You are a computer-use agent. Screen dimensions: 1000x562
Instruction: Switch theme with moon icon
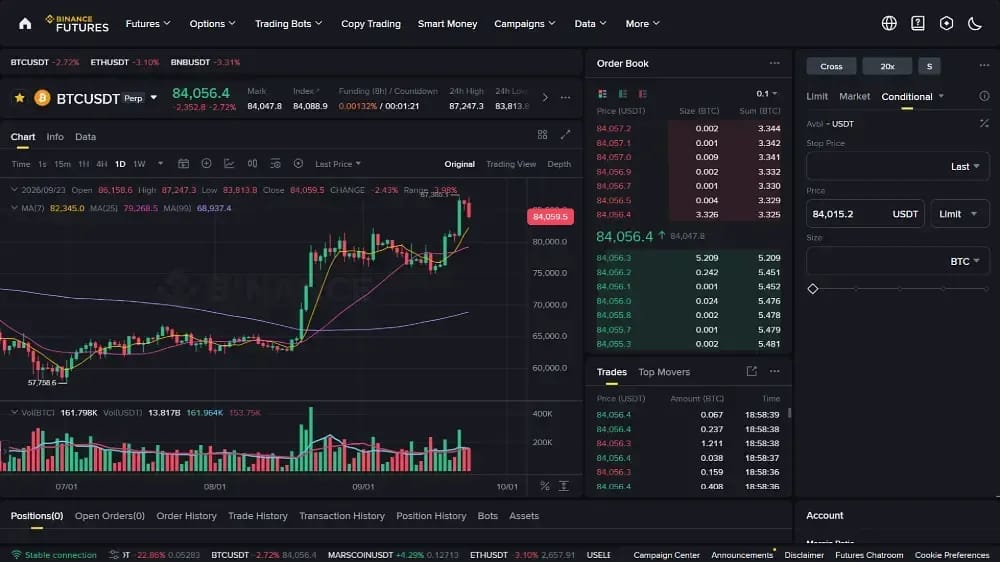(974, 24)
